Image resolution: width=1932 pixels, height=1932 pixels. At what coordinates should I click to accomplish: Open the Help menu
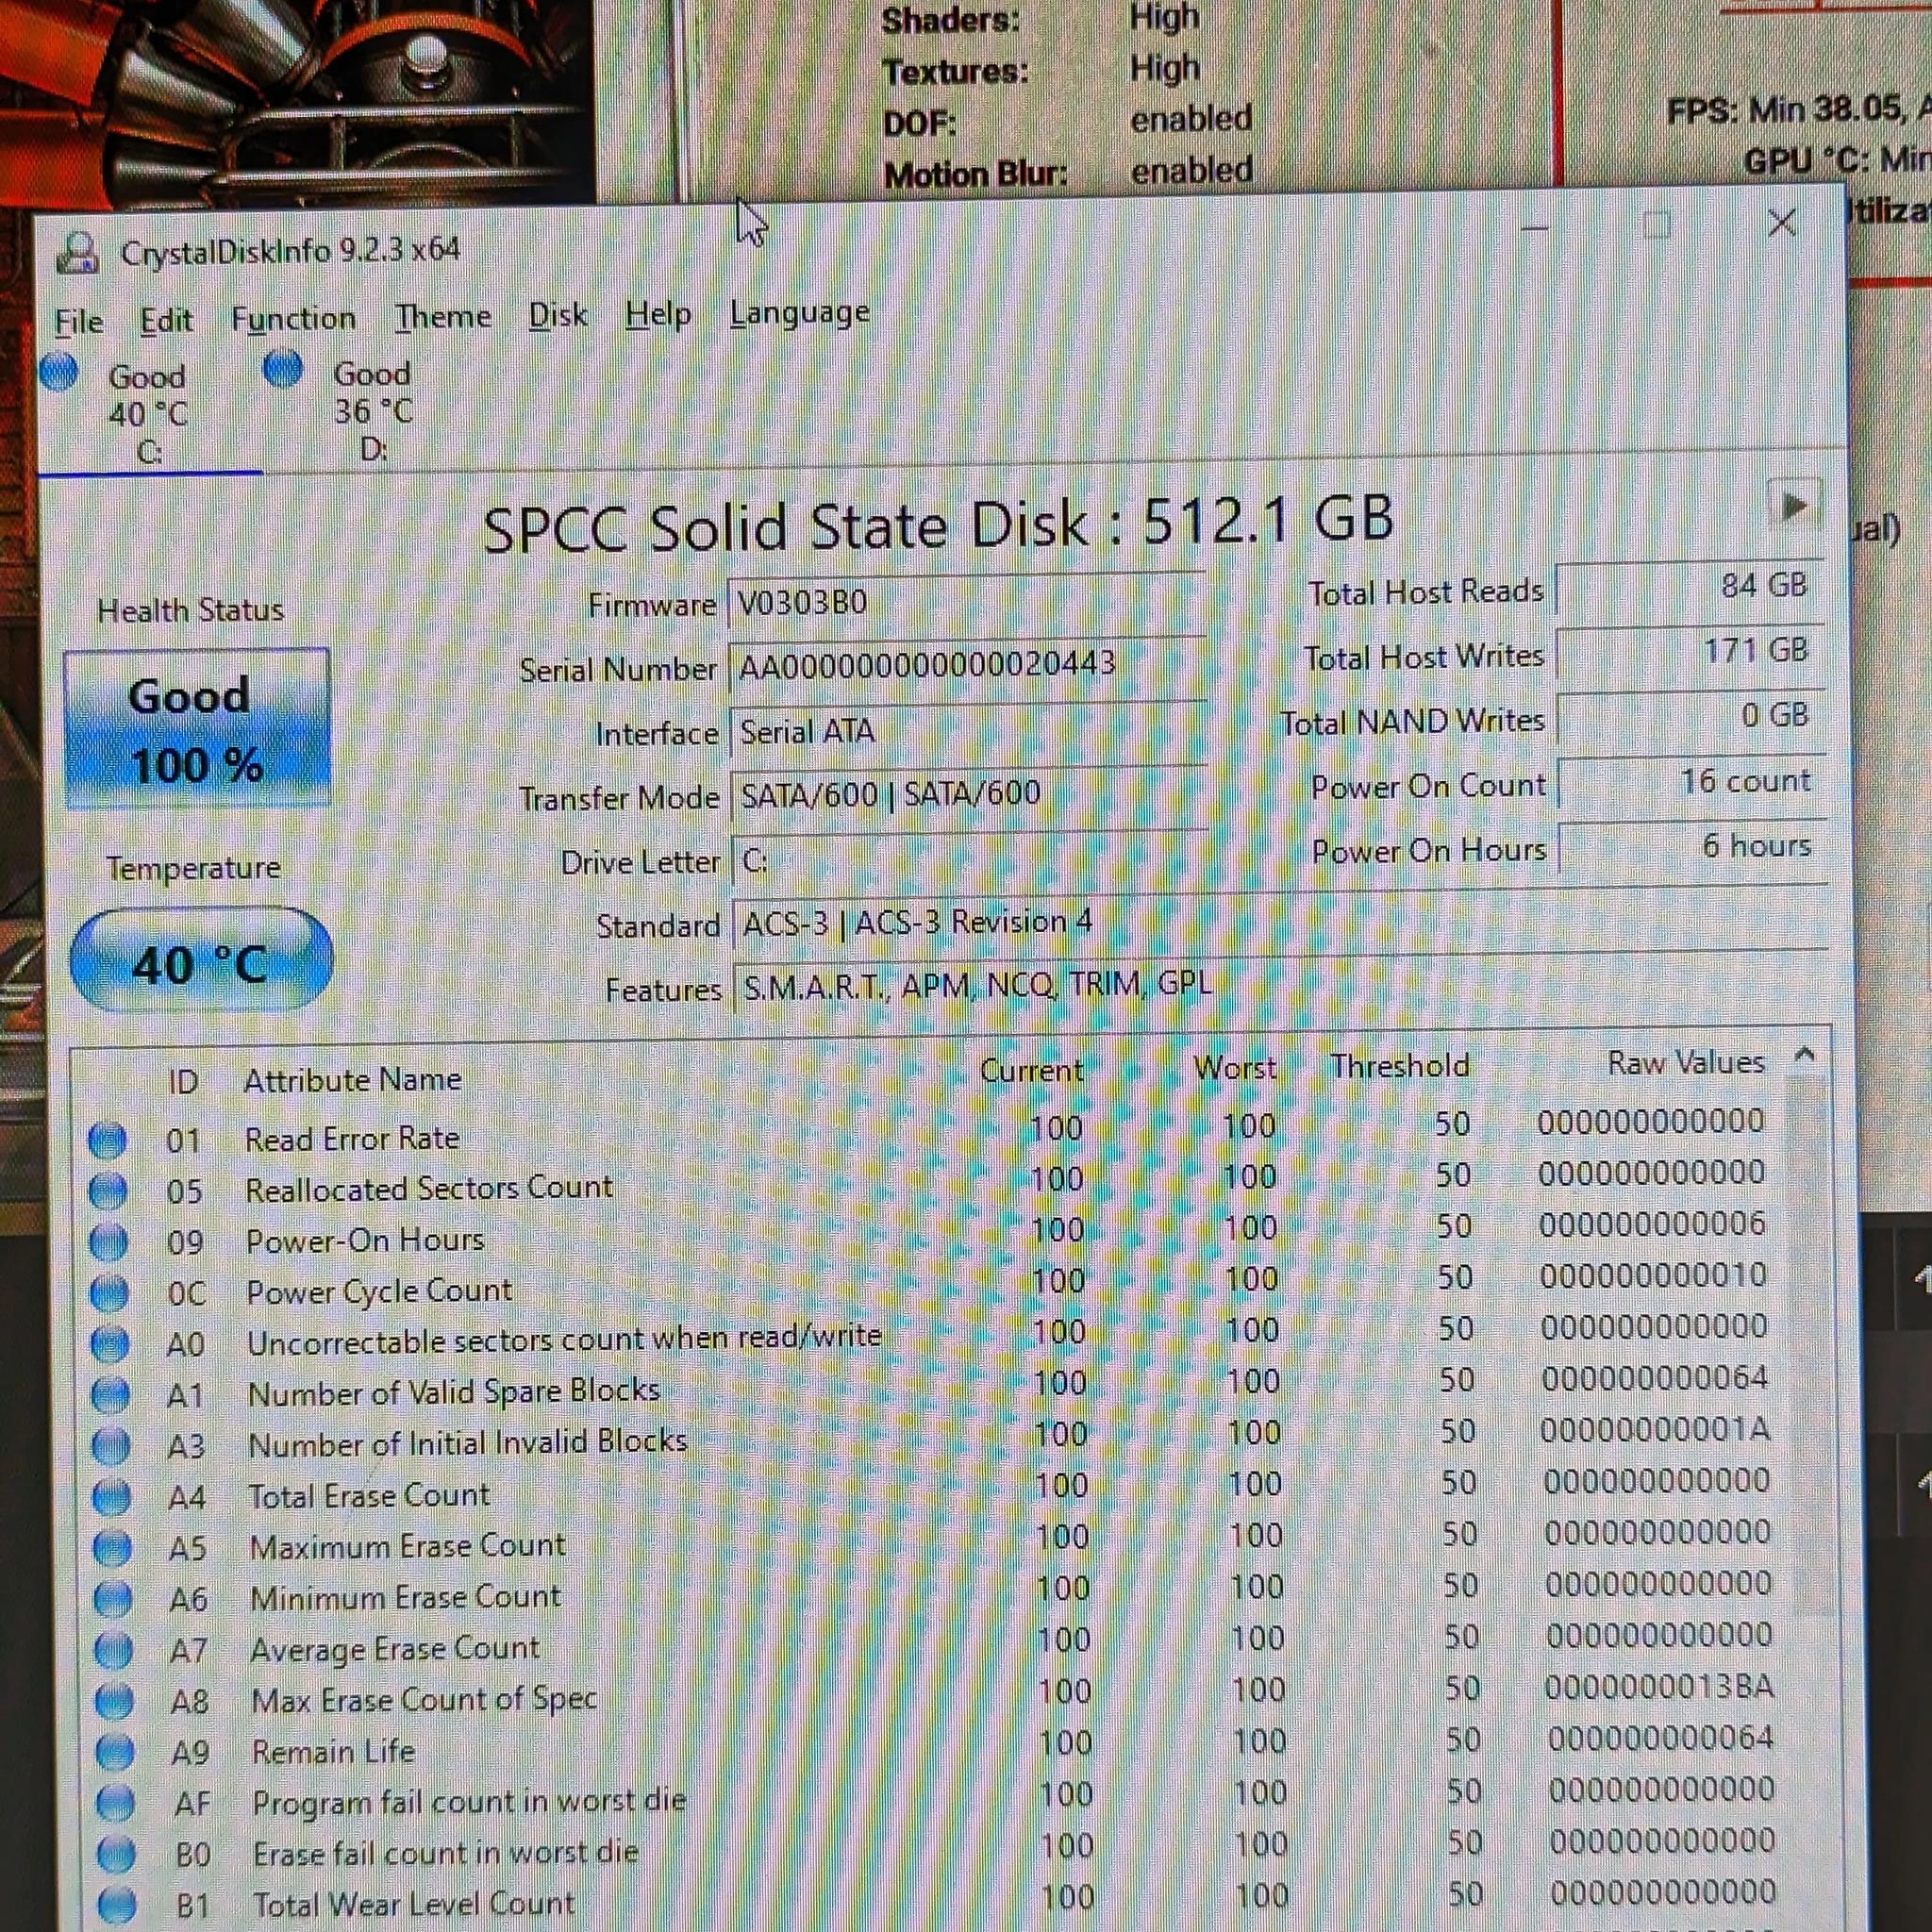click(x=658, y=315)
